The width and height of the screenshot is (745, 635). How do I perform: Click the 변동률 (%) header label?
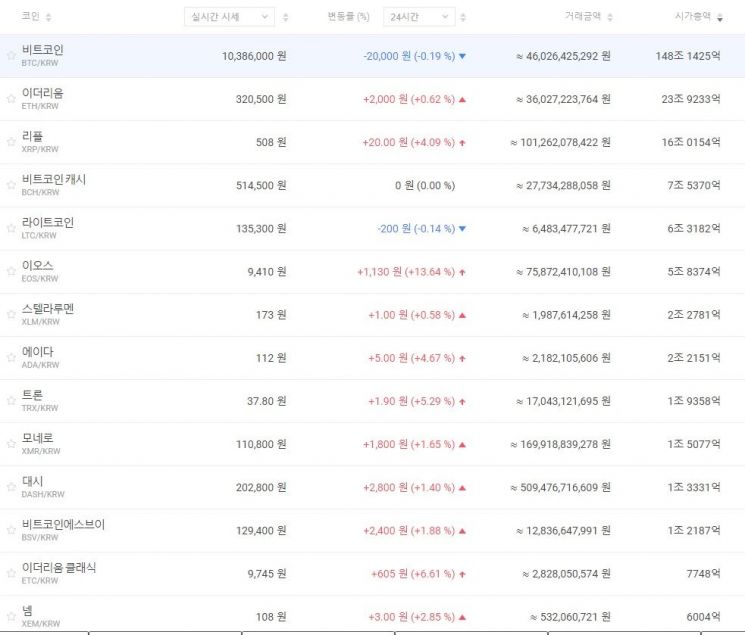coord(348,17)
